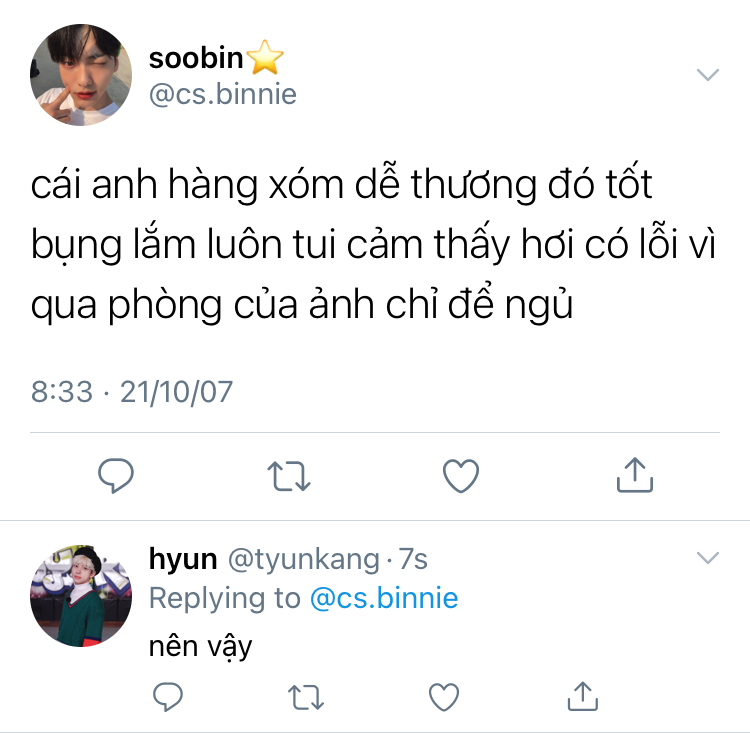This screenshot has height=733, width=750.
Task: Open hyun's profile picture
Action: (x=81, y=596)
